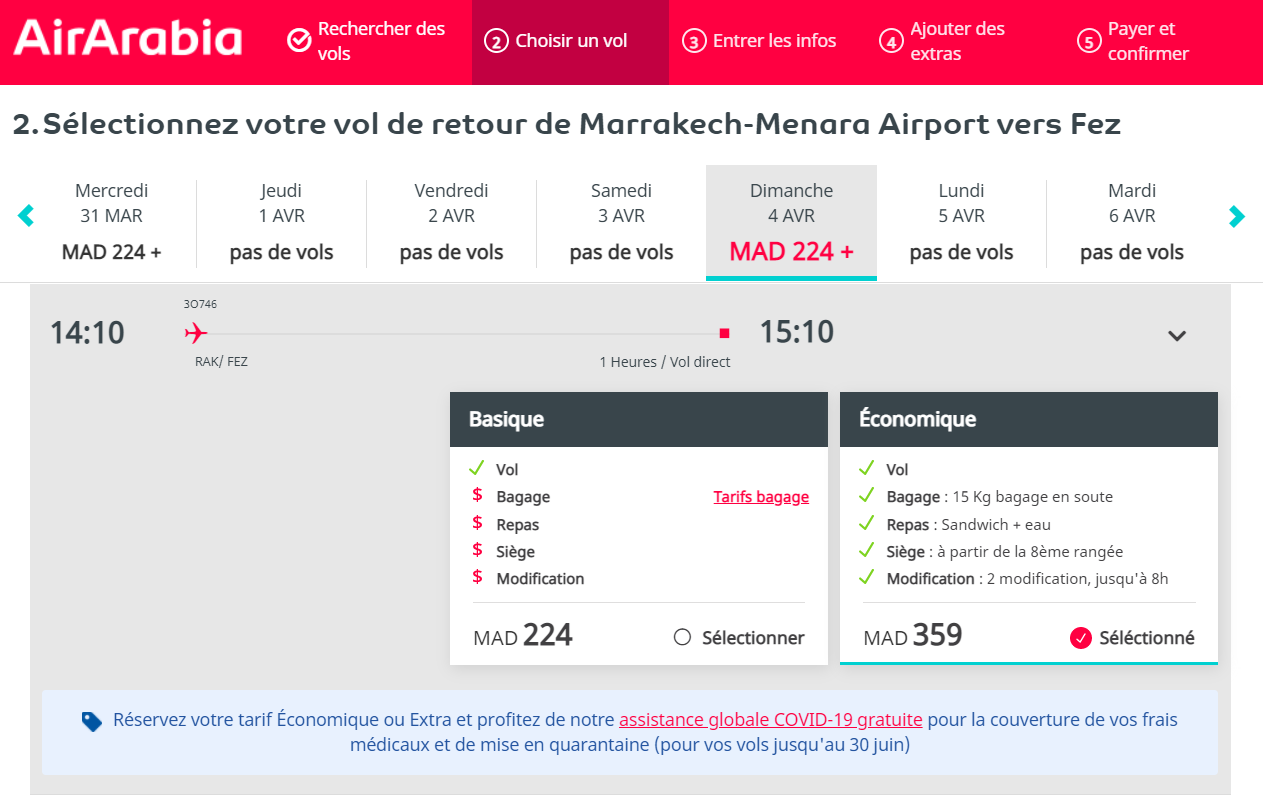Select the Mercredi 31 MAR date tab
The image size is (1263, 809).
[111, 222]
